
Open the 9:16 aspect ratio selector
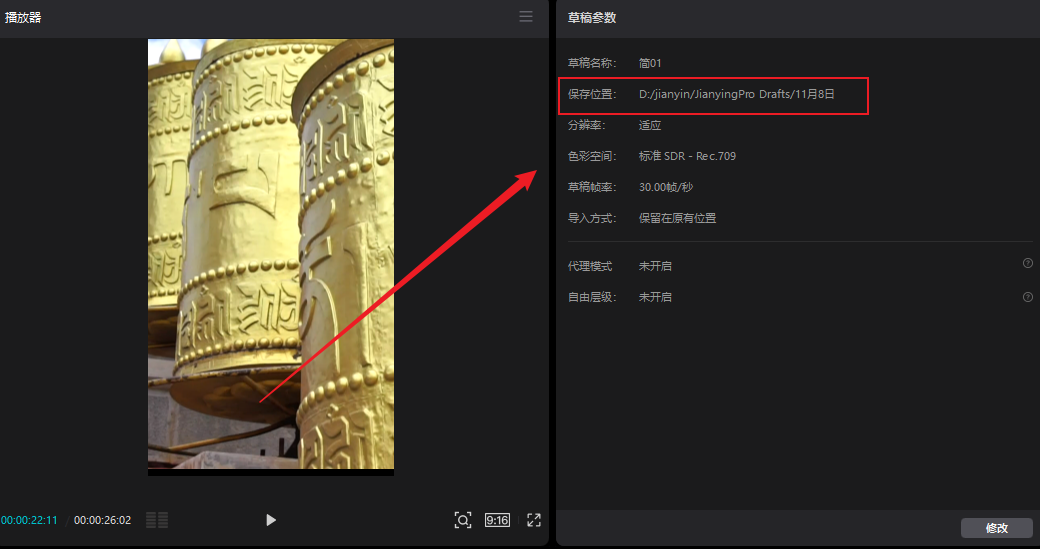(x=497, y=520)
